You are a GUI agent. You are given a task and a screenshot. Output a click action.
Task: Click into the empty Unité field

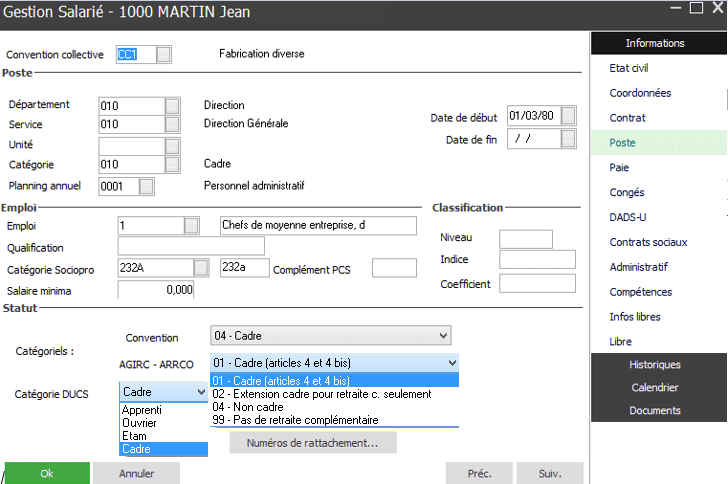tap(132, 146)
